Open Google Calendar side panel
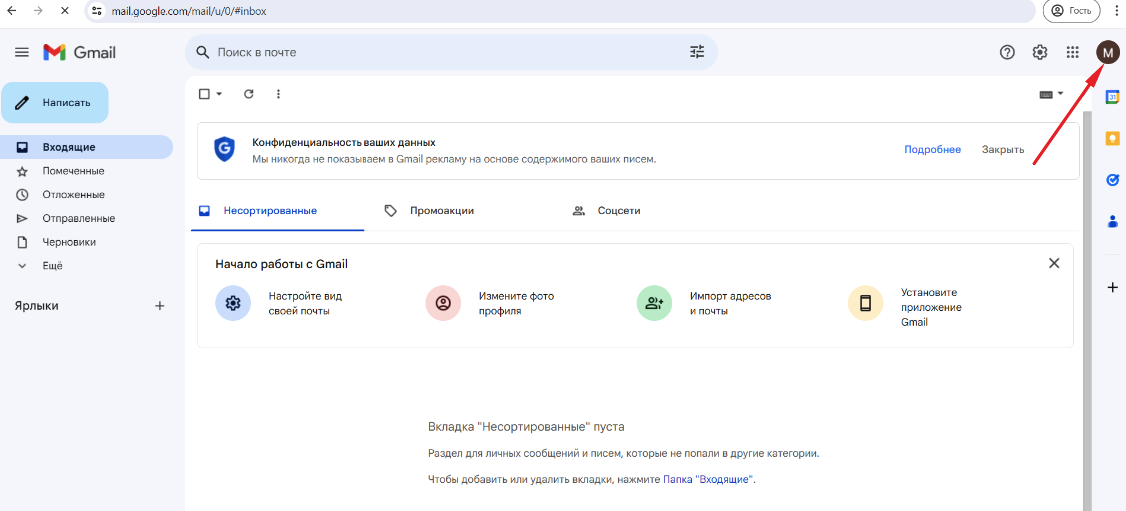The width and height of the screenshot is (1126, 511). coord(1112,97)
